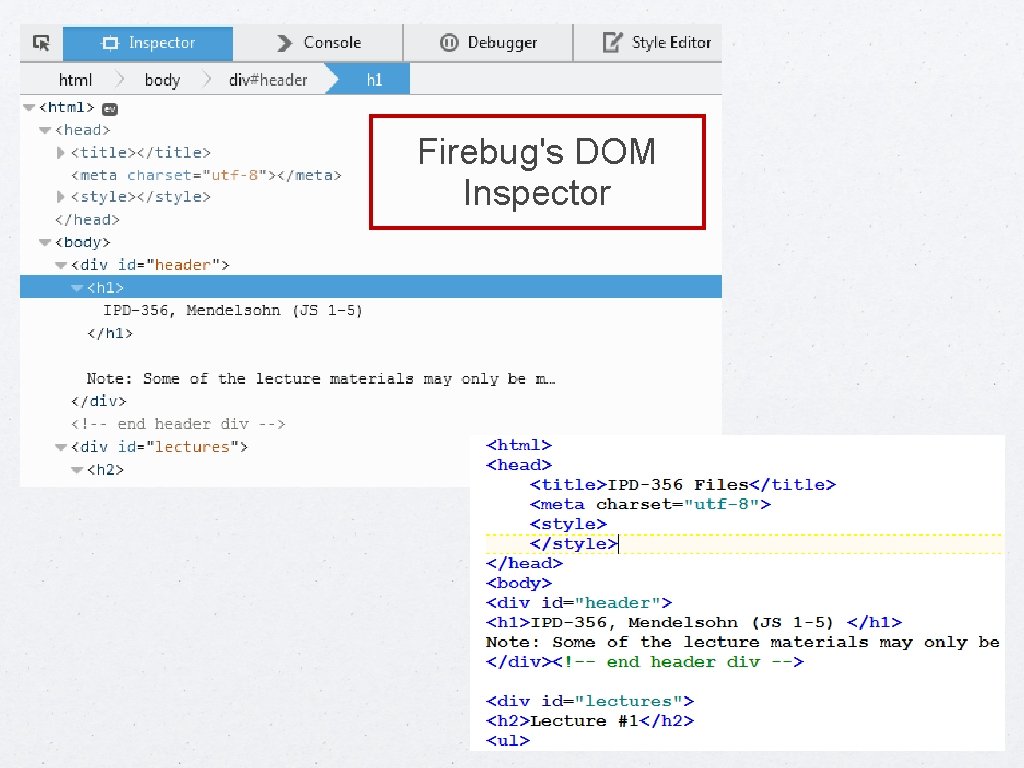Switch to the Console tab
This screenshot has width=1024, height=768.
pyautogui.click(x=331, y=43)
